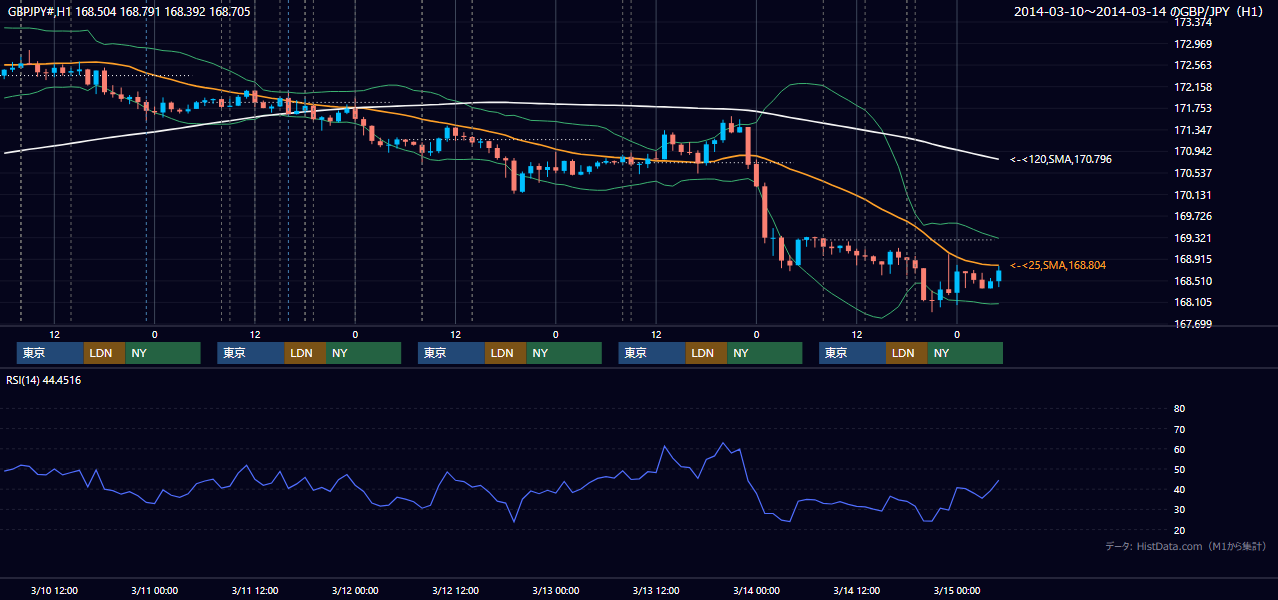This screenshot has width=1278, height=600.
Task: Click the 3/11 12:00 date label
Action: [x=255, y=590]
